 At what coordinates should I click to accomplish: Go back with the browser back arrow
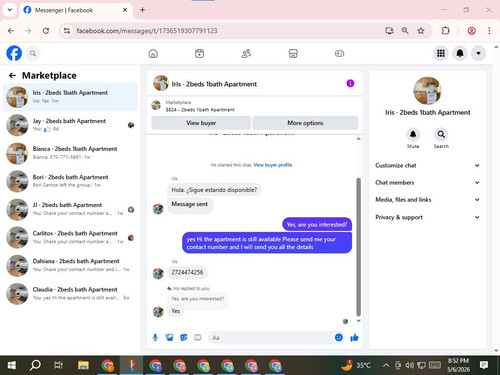11,31
